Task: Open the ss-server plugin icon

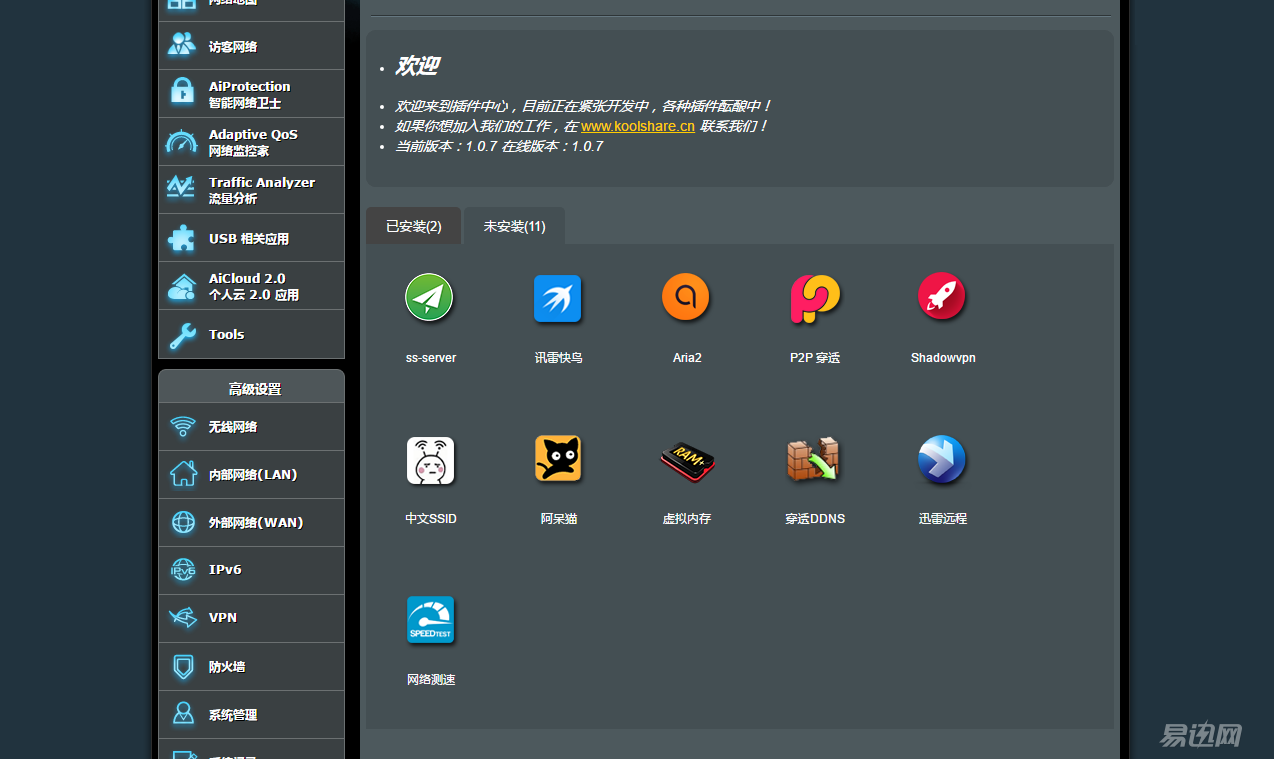Action: pos(430,299)
